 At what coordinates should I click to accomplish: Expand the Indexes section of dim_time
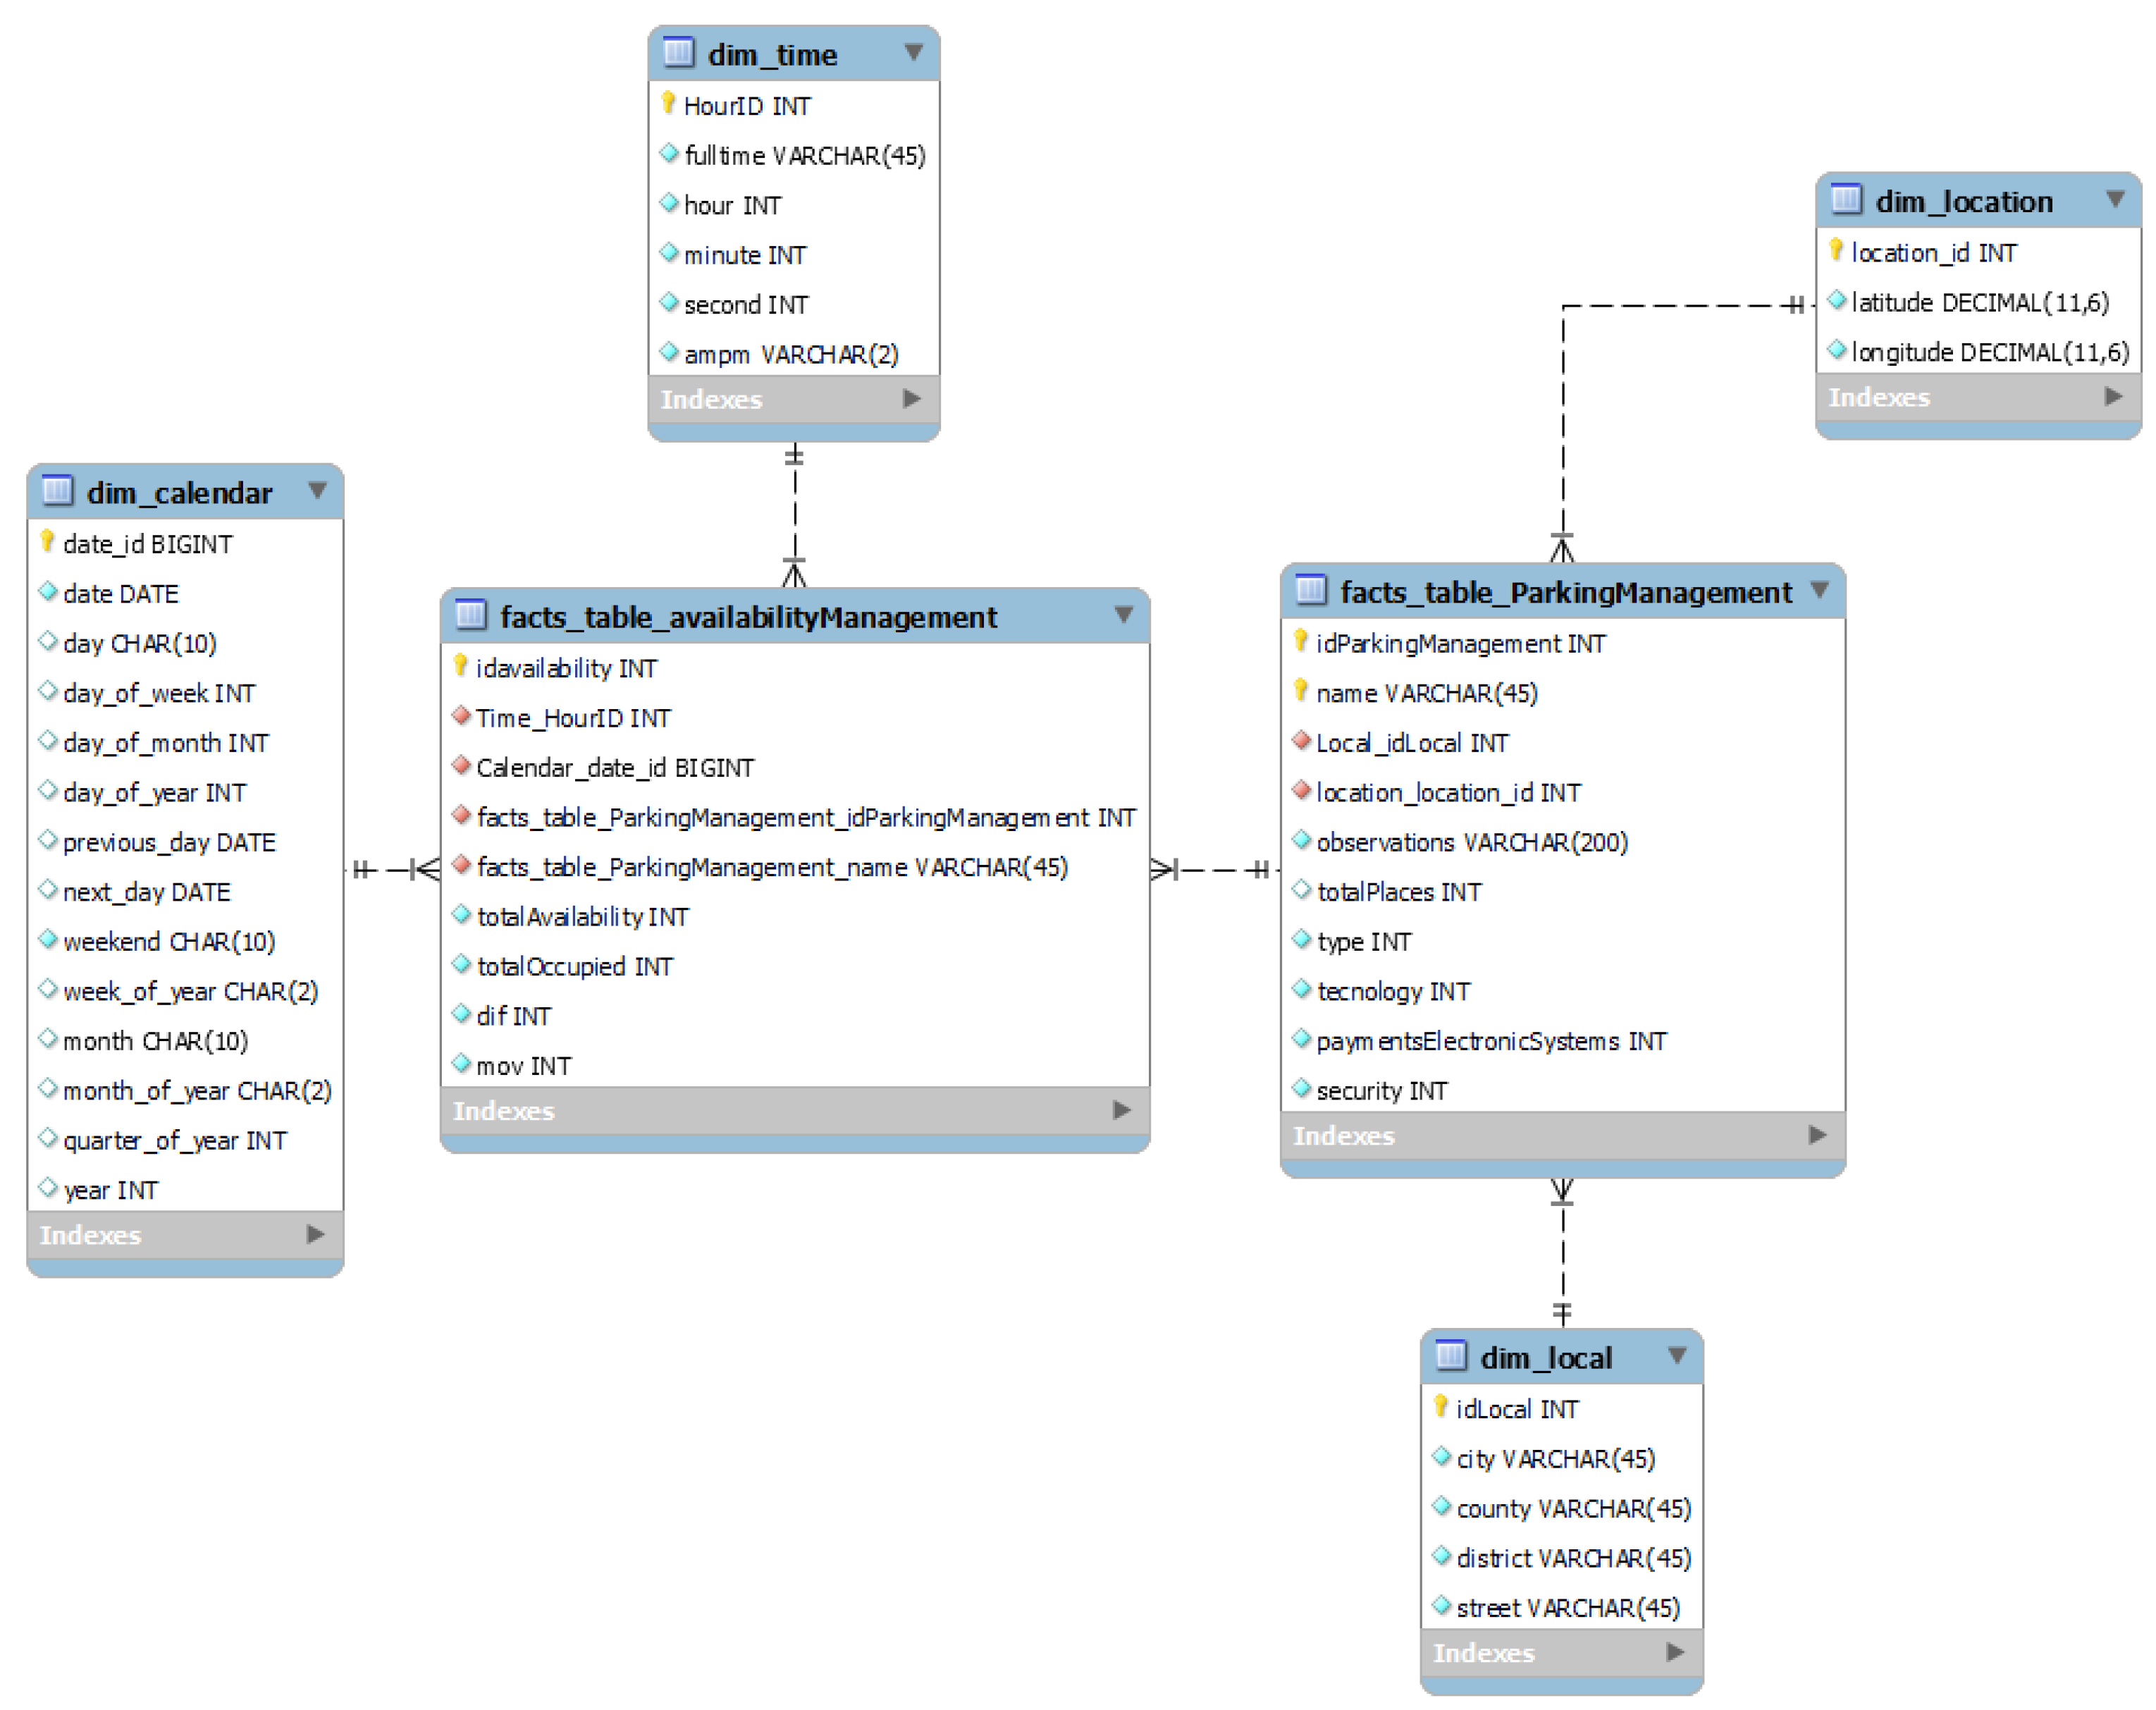(911, 398)
